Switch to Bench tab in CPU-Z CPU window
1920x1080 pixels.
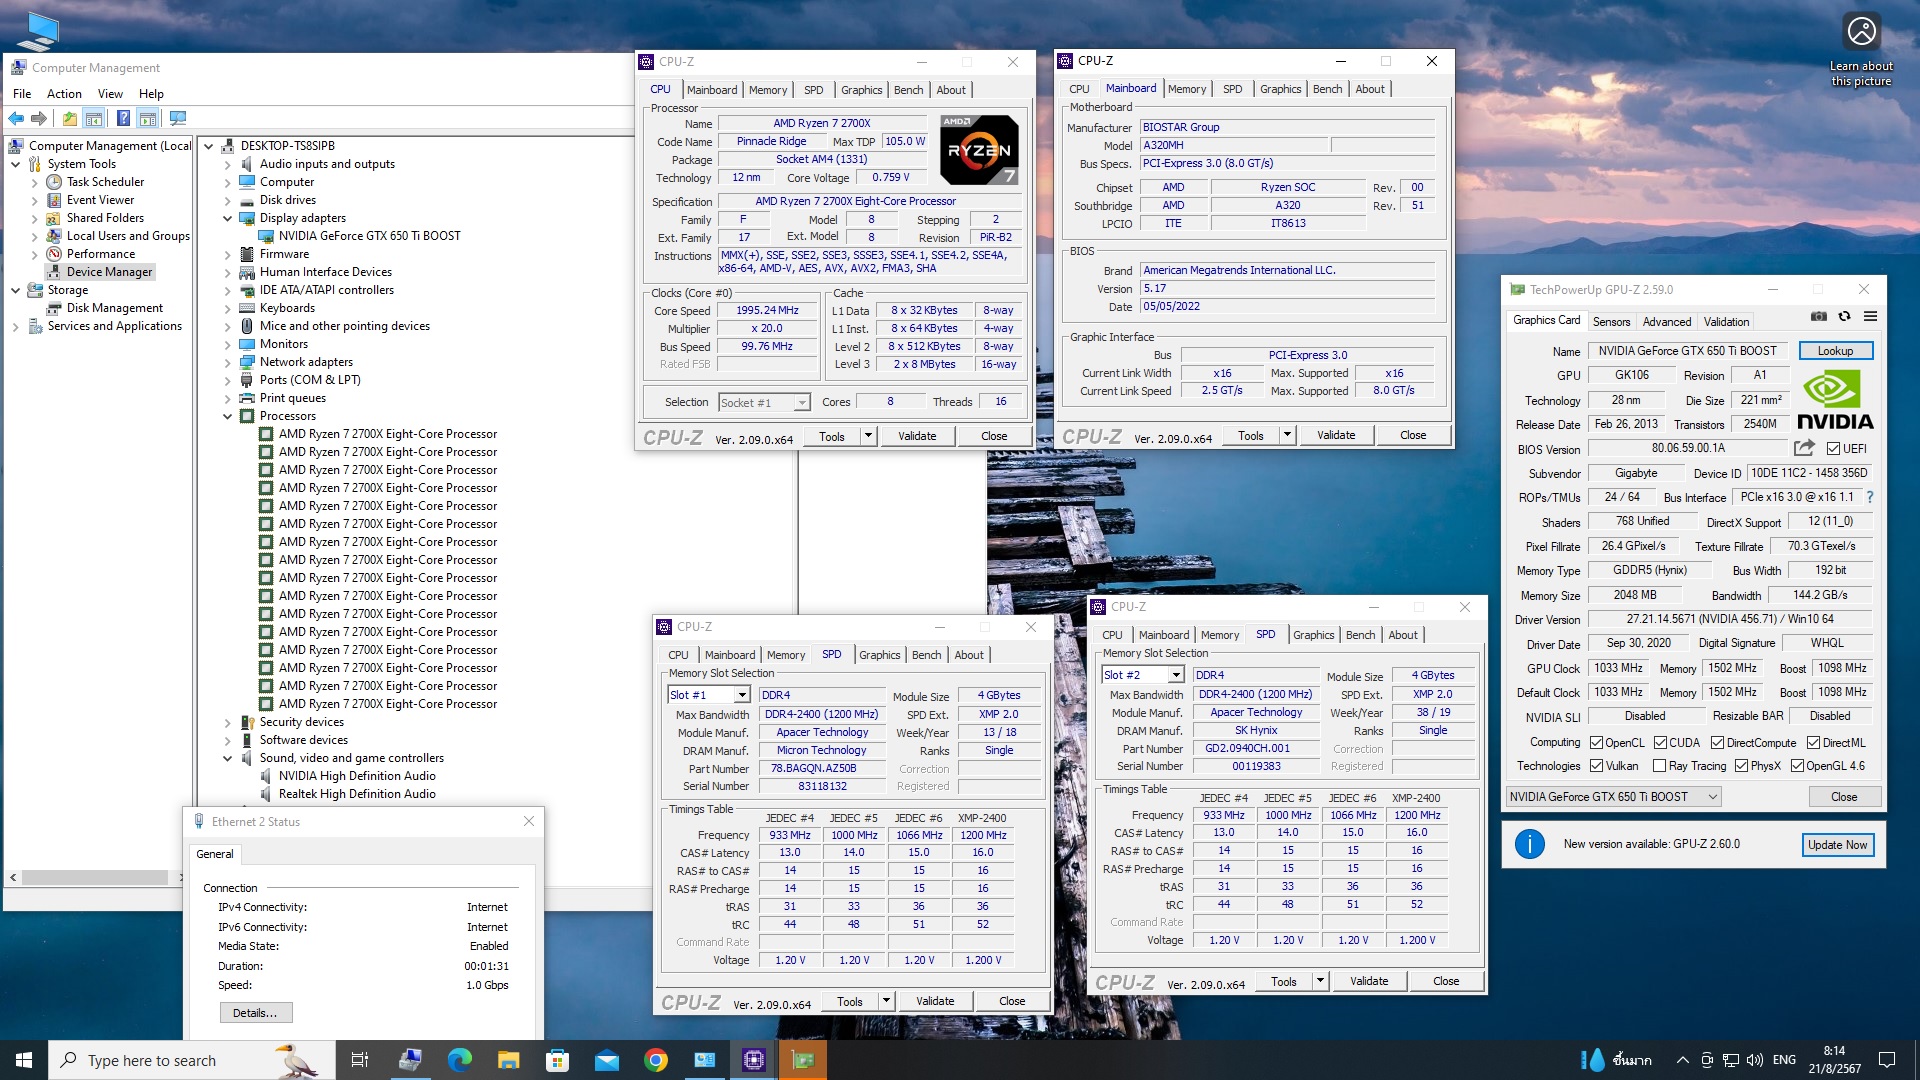point(908,90)
